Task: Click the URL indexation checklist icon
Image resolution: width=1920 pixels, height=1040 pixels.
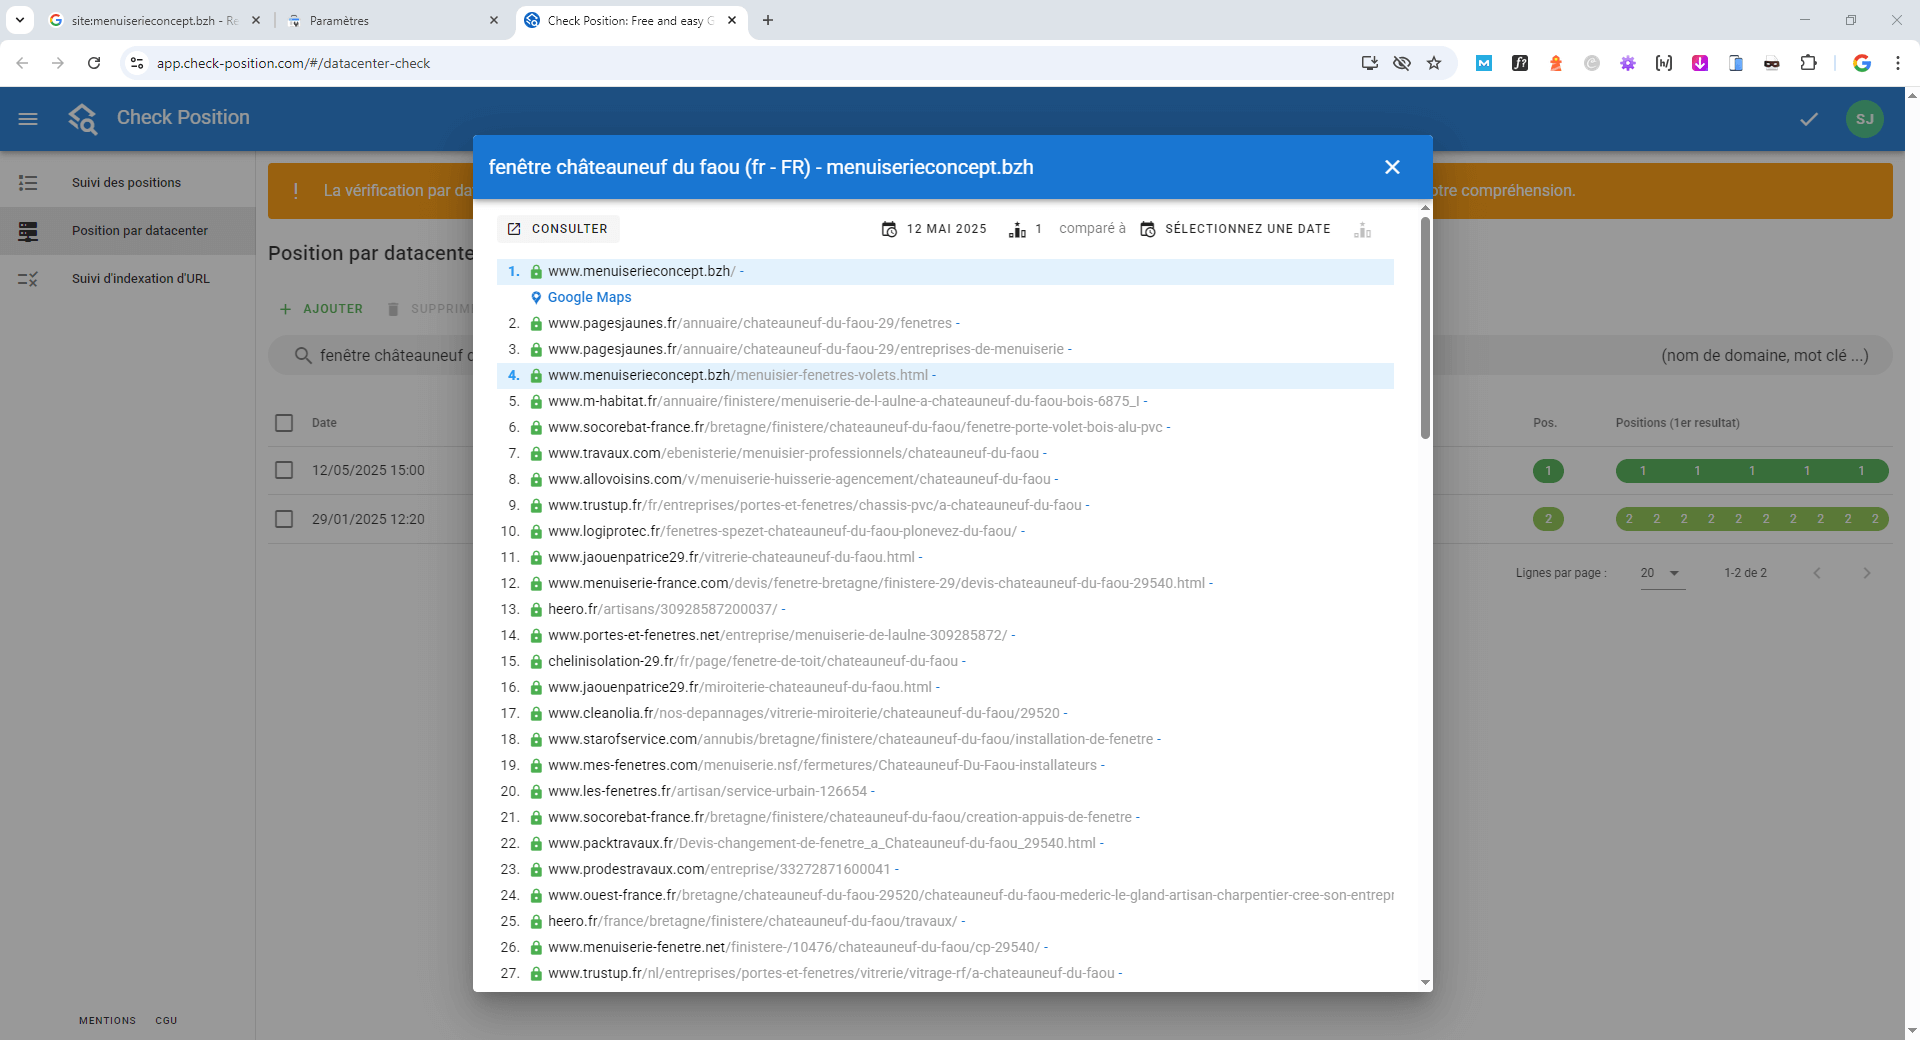Action: click(28, 279)
